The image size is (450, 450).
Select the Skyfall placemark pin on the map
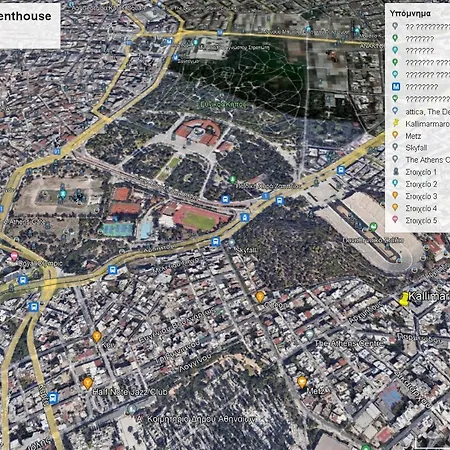[232, 242]
